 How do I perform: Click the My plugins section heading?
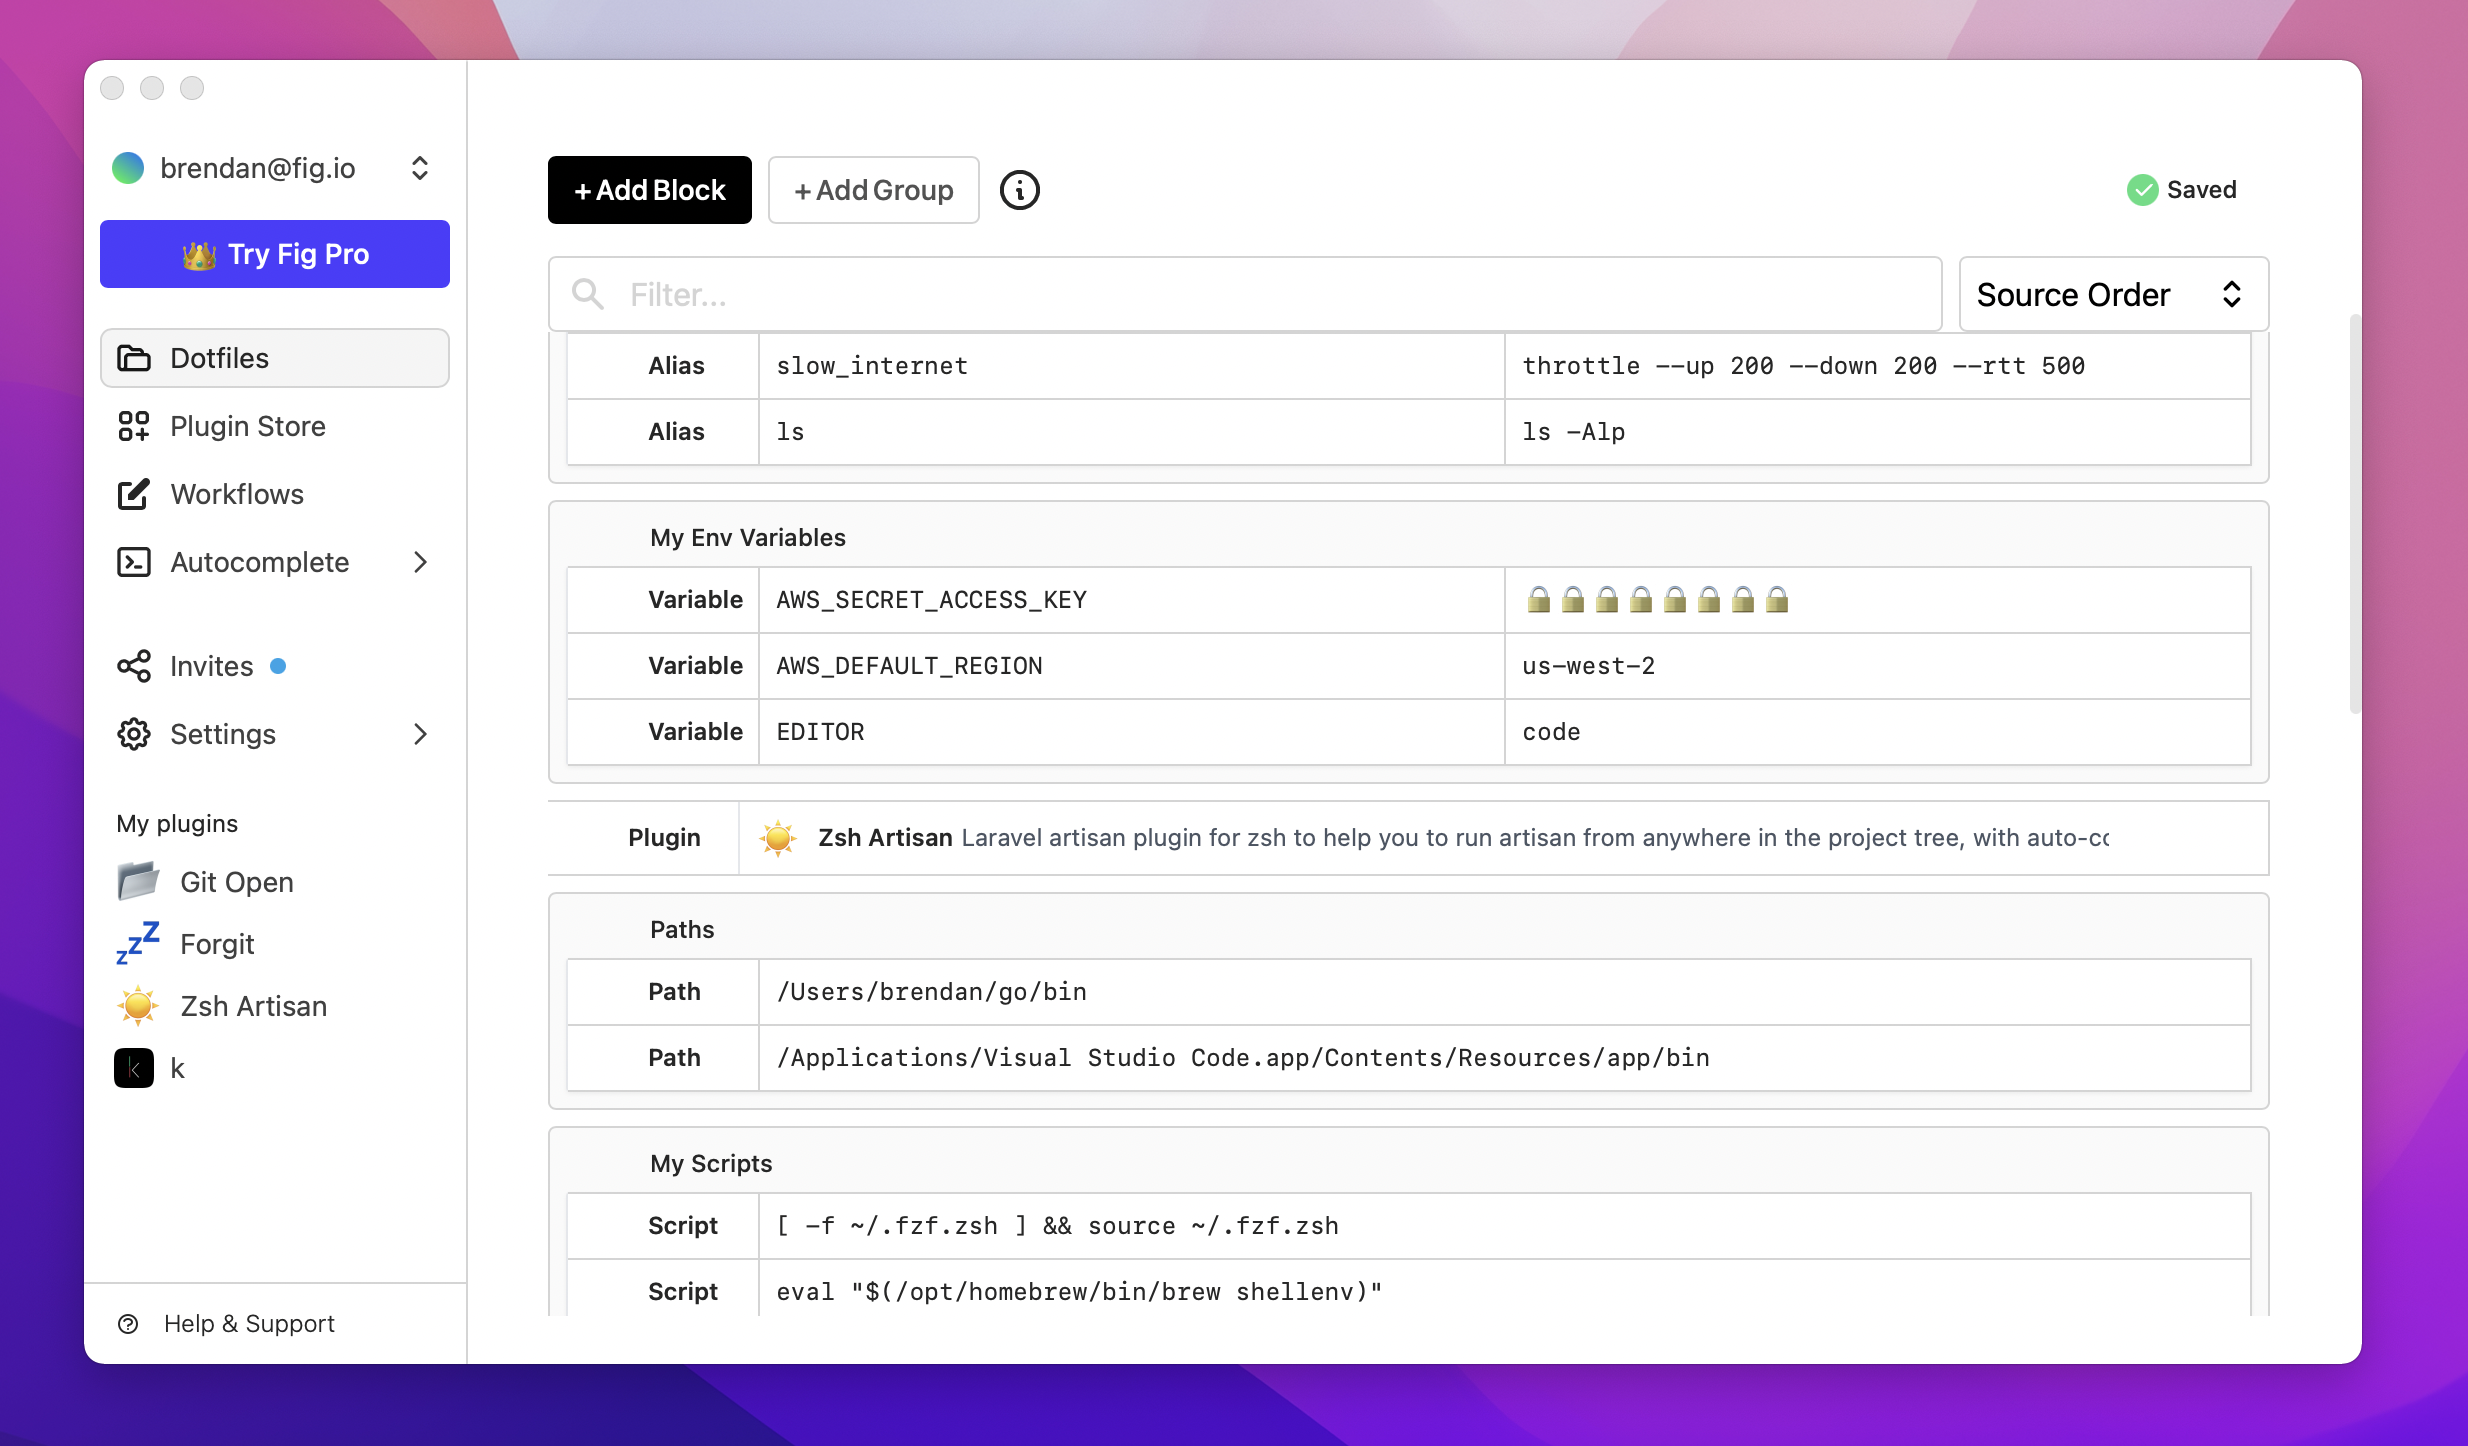pyautogui.click(x=177, y=824)
